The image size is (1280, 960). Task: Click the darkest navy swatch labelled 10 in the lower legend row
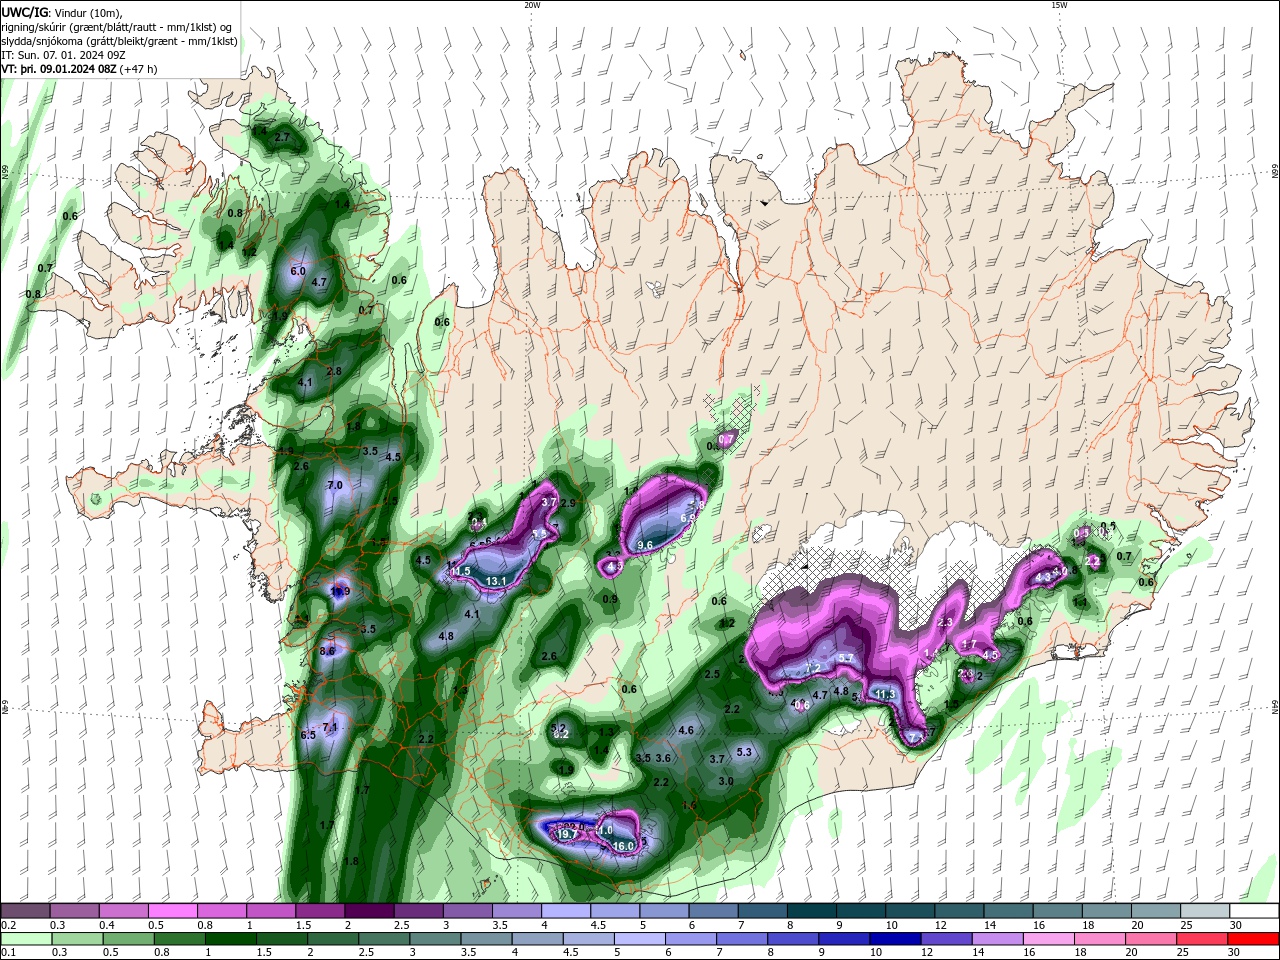[x=893, y=939]
